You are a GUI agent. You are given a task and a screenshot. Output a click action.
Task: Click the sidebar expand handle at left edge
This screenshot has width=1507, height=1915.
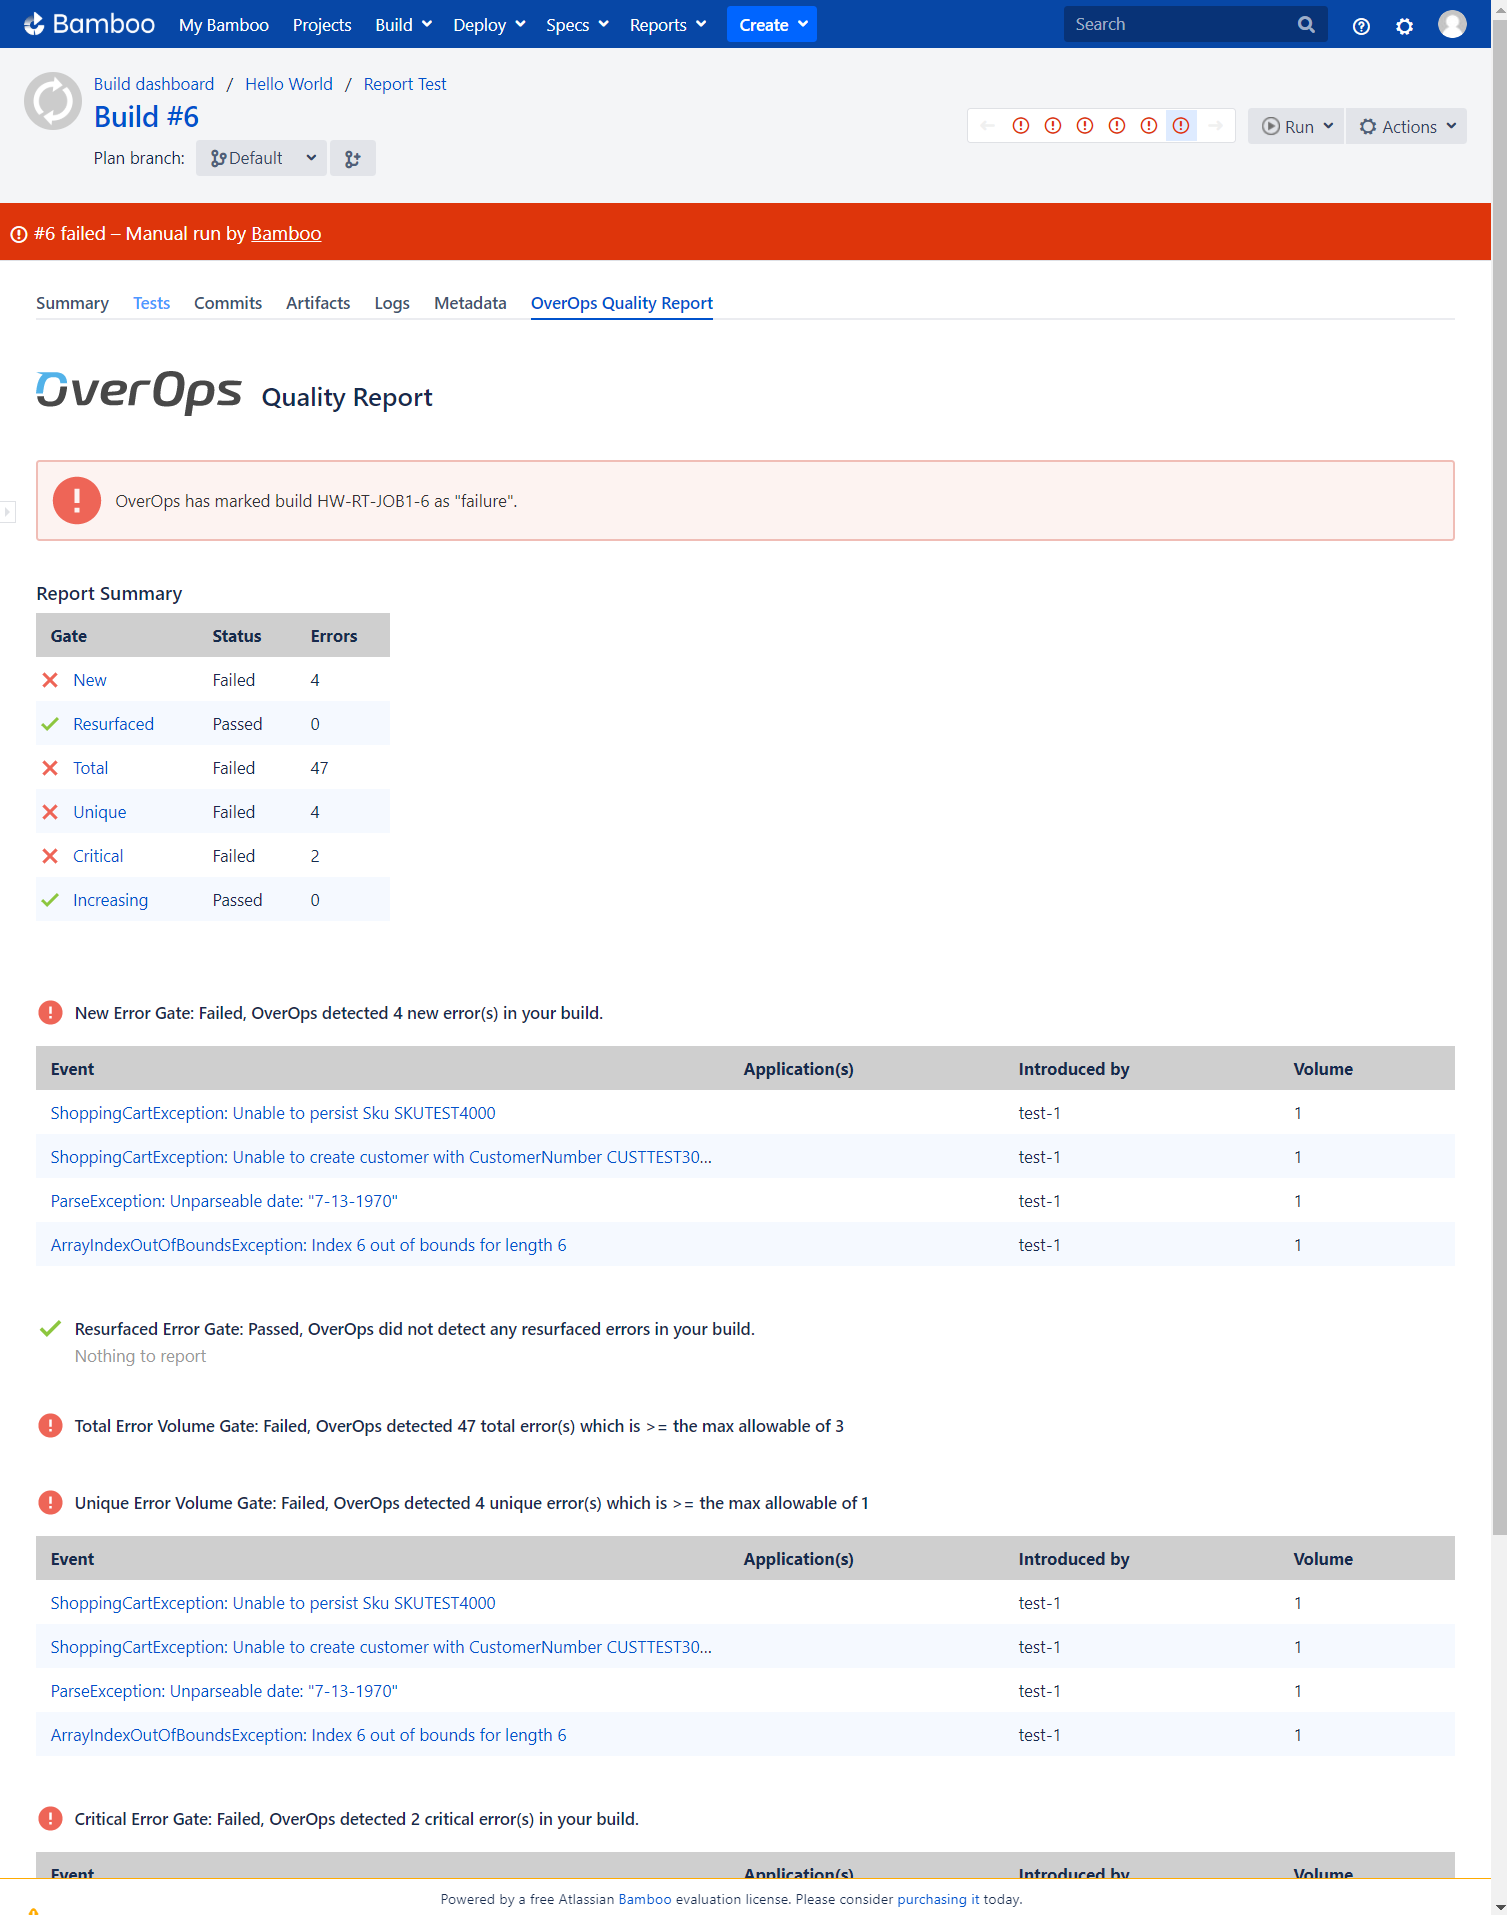[7, 512]
